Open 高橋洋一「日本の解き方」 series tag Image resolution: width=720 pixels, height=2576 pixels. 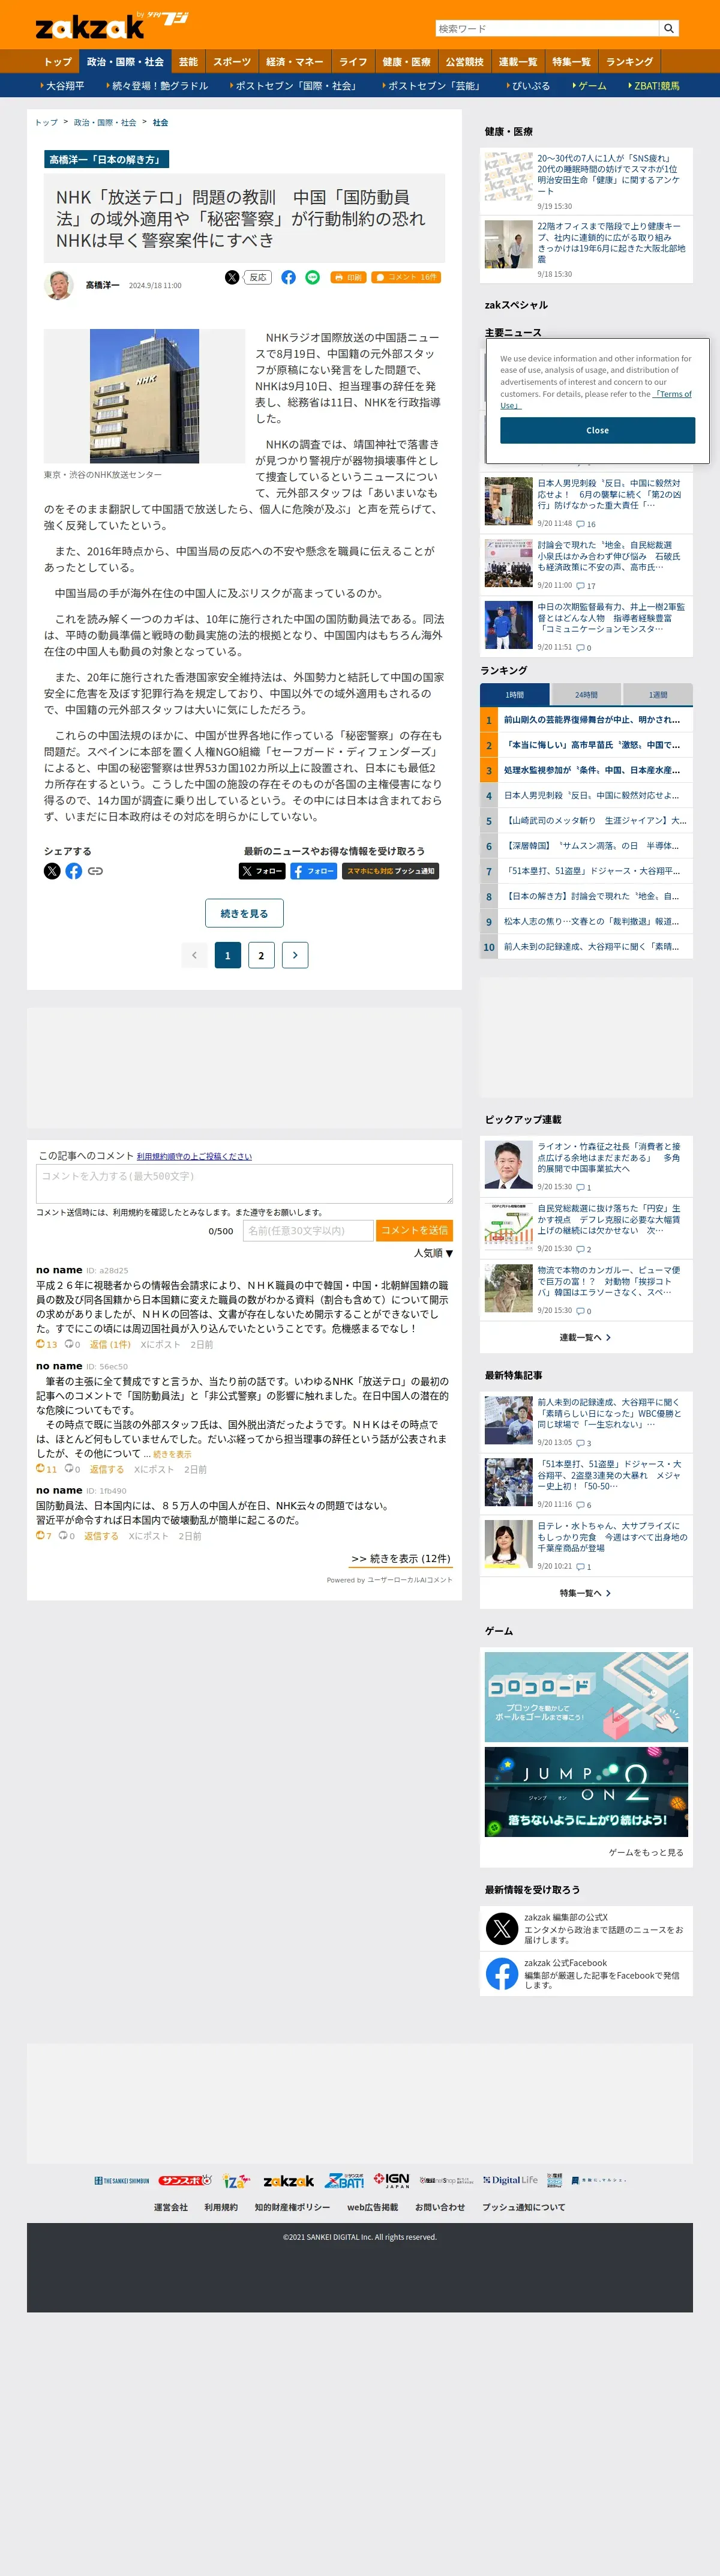(x=106, y=160)
